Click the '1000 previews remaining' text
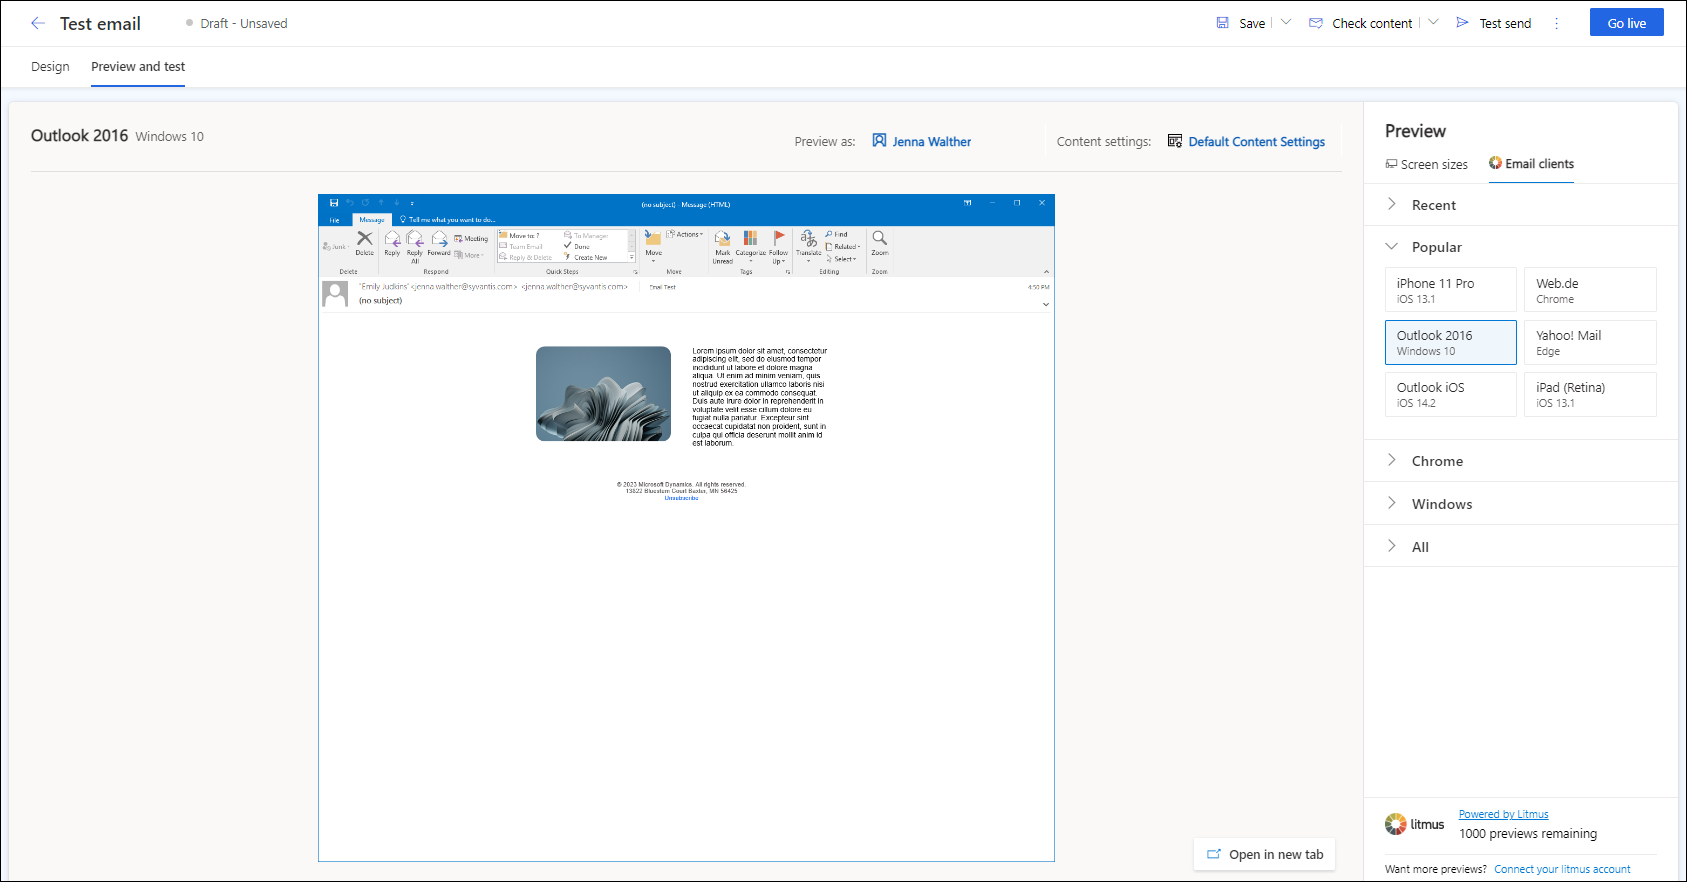Viewport: 1687px width, 882px height. pyautogui.click(x=1528, y=834)
